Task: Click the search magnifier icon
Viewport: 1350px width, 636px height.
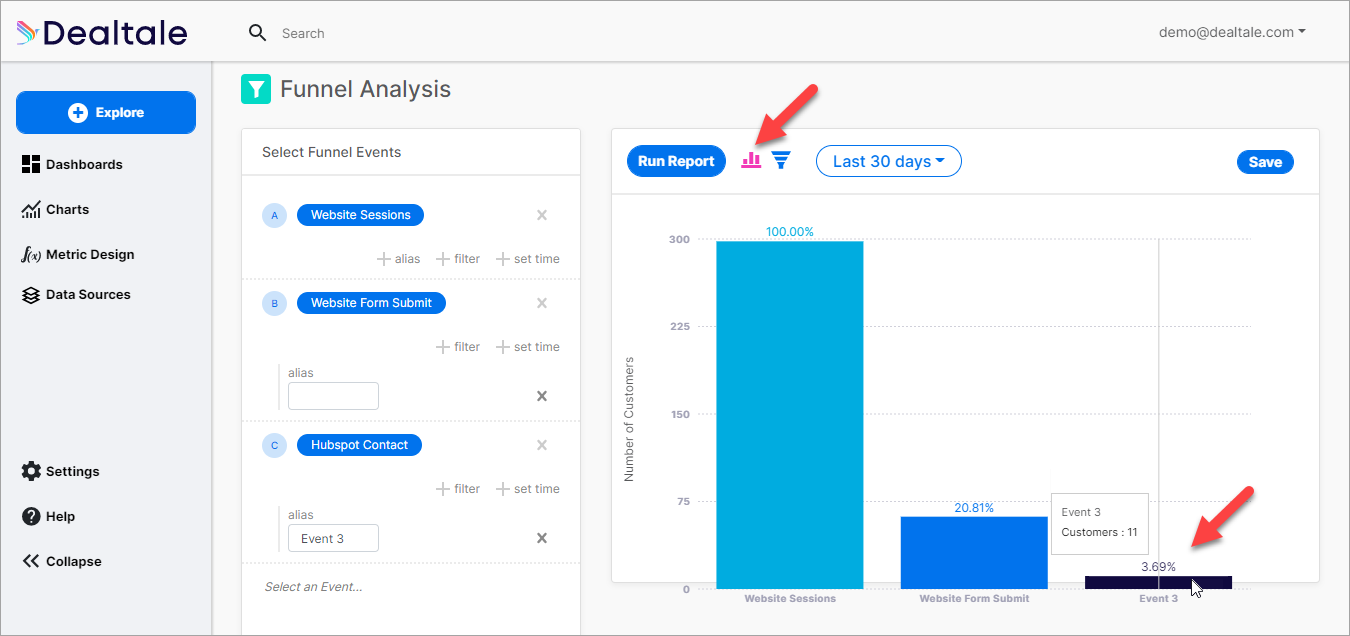Action: pyautogui.click(x=258, y=33)
